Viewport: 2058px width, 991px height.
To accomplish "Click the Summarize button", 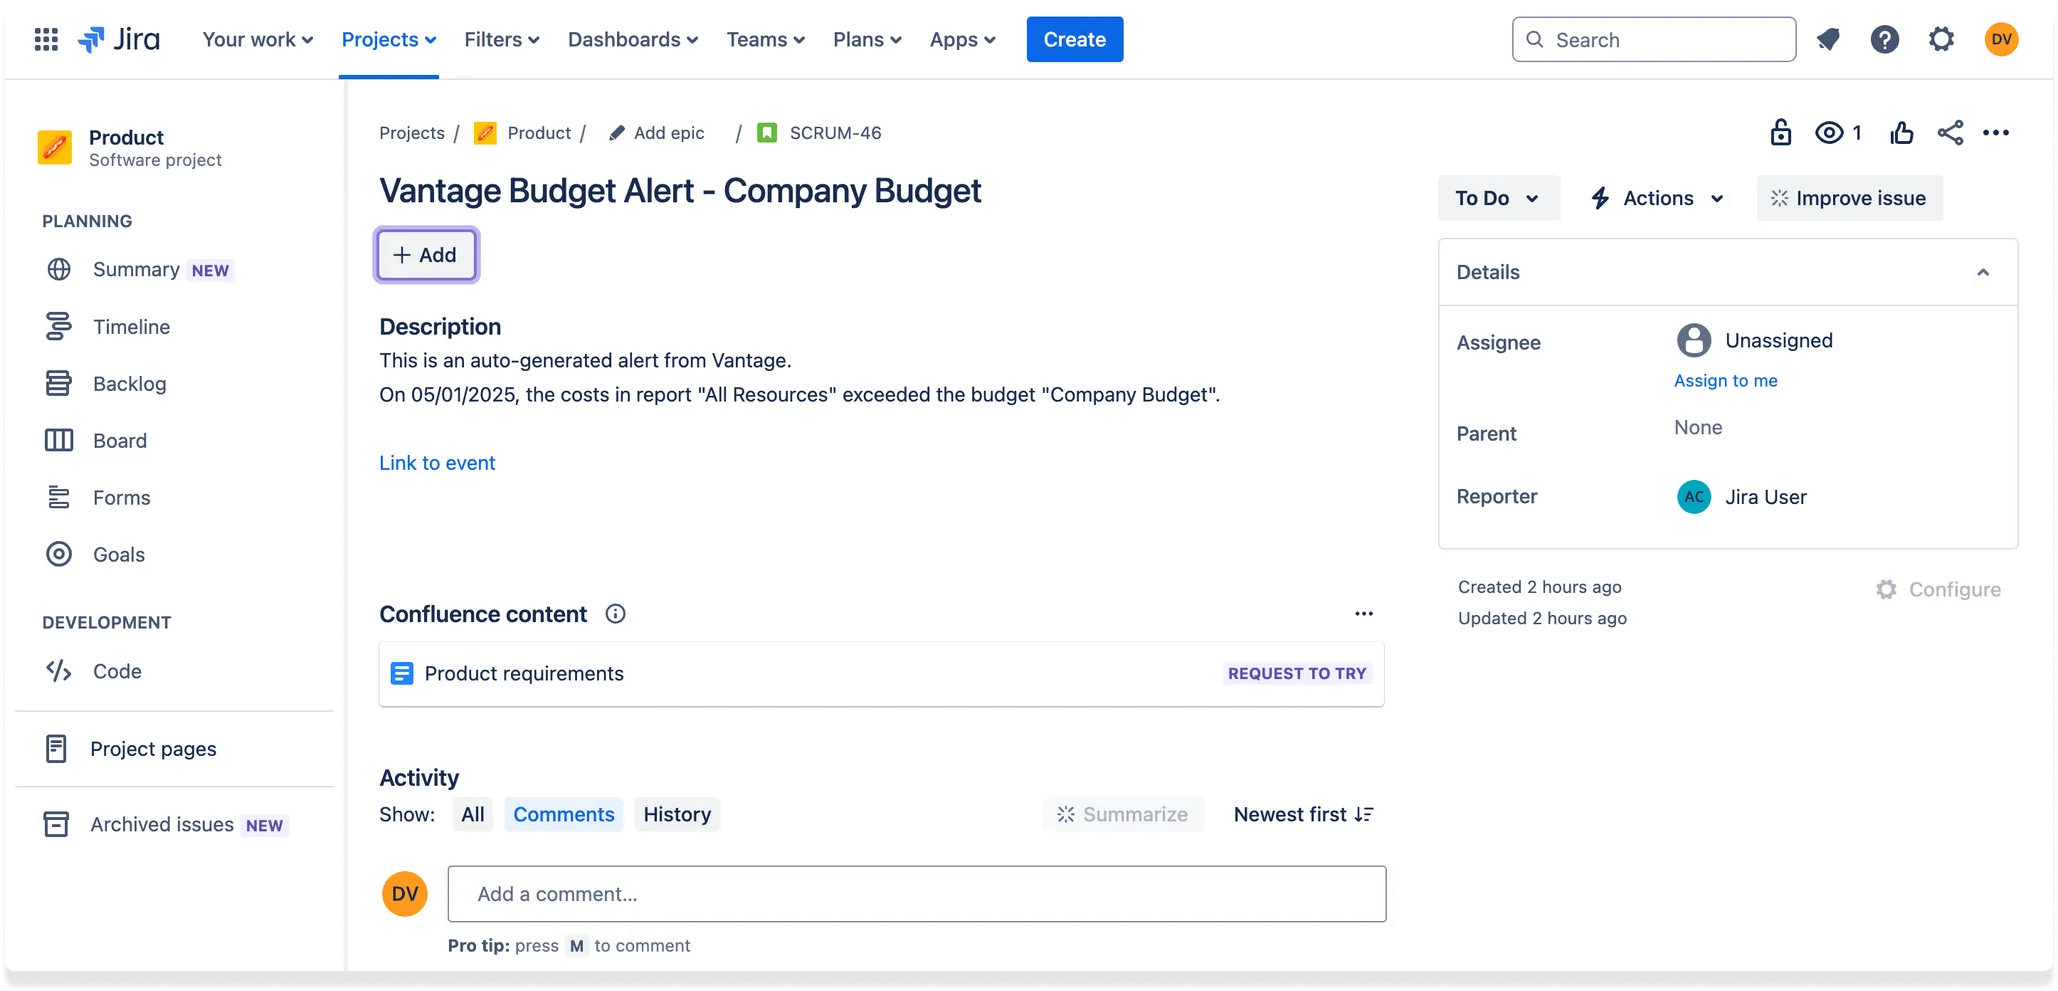I will point(1123,815).
